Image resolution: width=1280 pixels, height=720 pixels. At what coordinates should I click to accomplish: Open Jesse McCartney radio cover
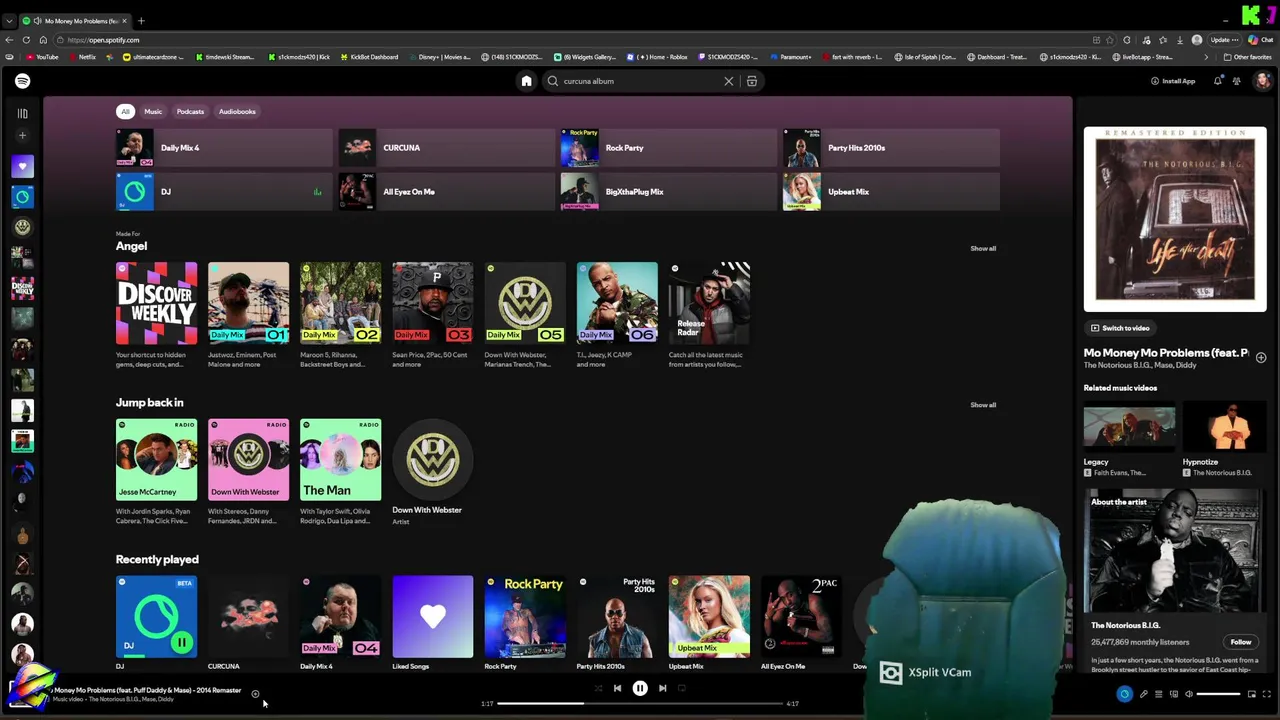coord(156,460)
